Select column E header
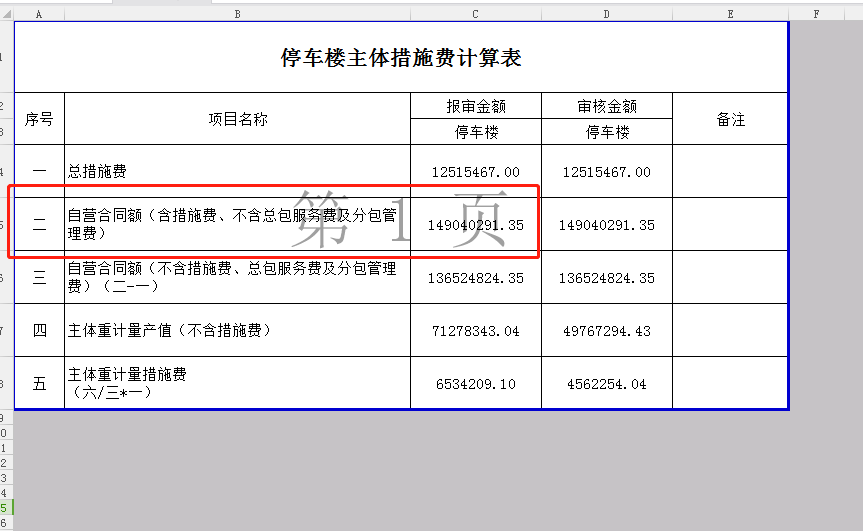863x531 pixels. click(x=730, y=14)
